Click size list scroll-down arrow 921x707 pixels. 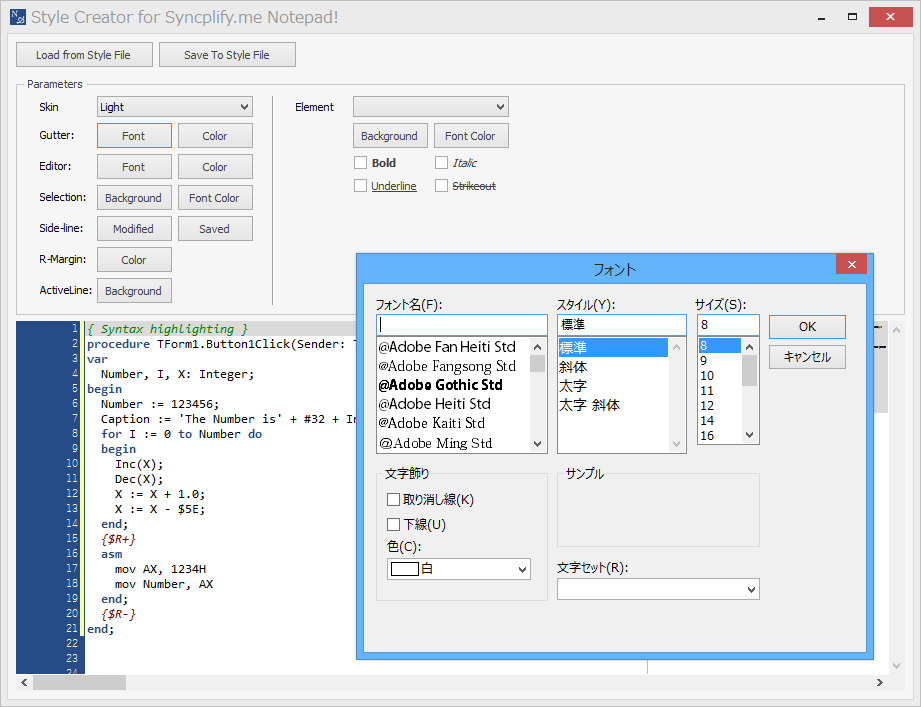tap(749, 435)
